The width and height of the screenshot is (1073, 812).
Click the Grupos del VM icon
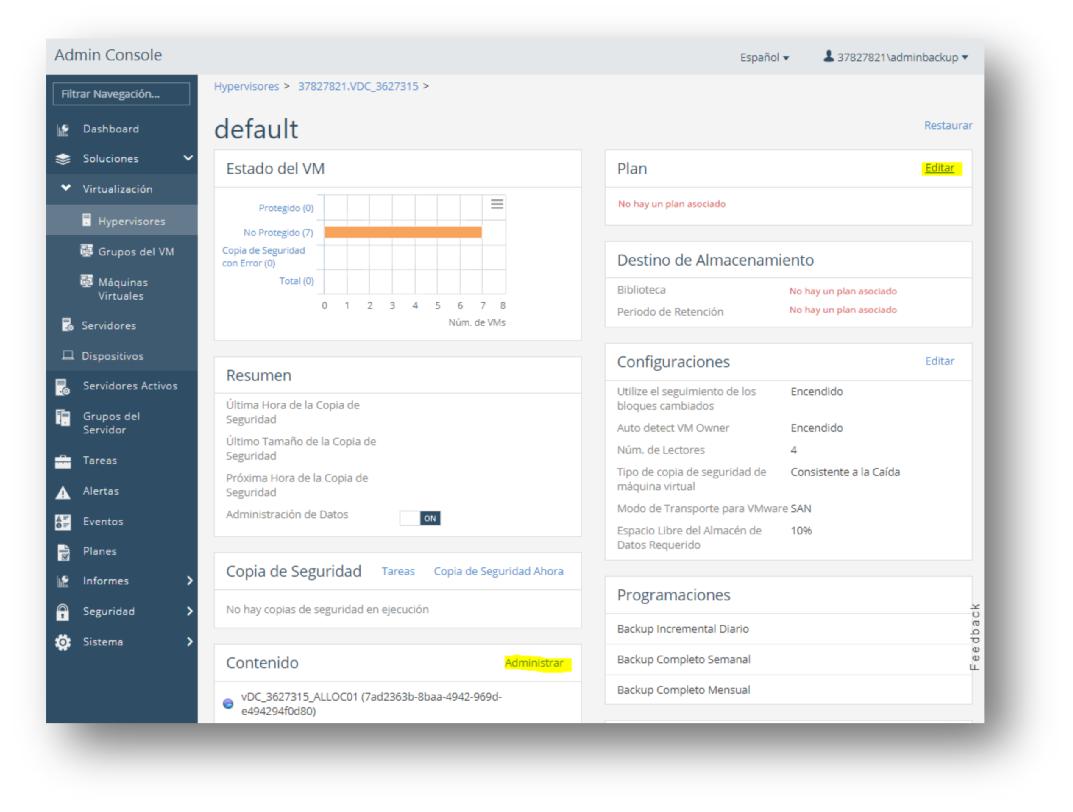(x=86, y=250)
